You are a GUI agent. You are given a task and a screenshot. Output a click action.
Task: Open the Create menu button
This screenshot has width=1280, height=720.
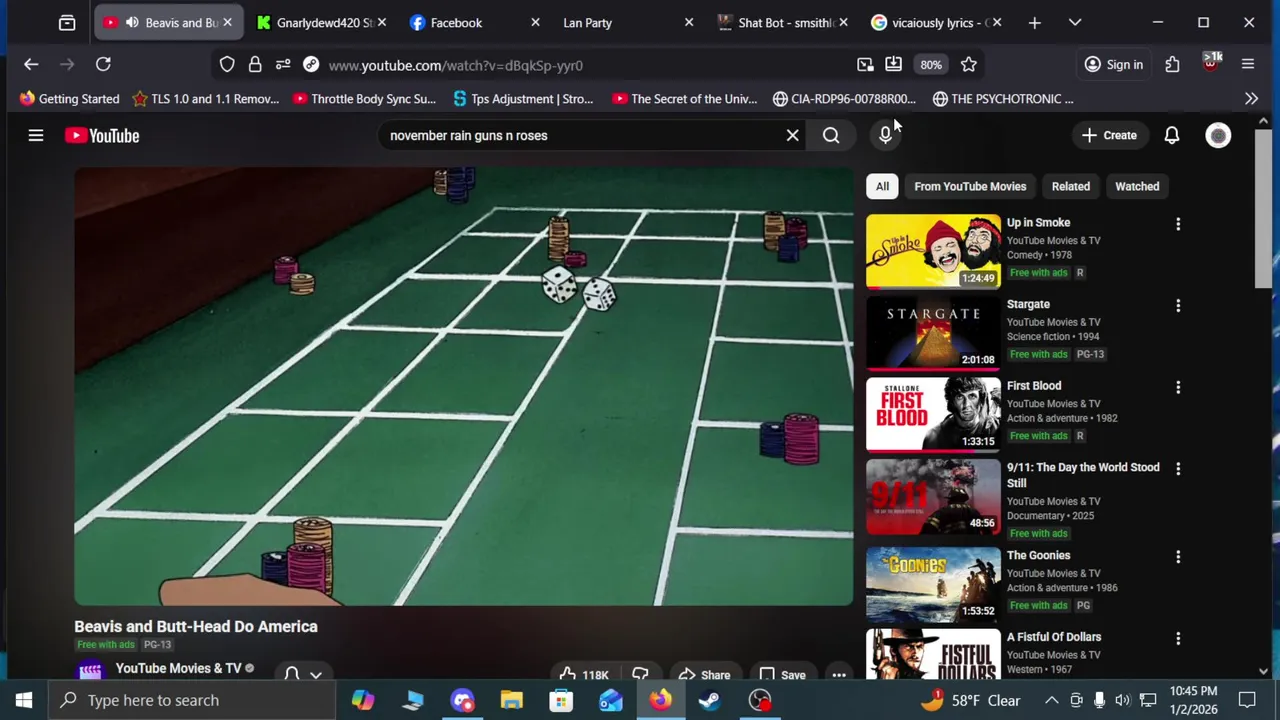(1110, 135)
